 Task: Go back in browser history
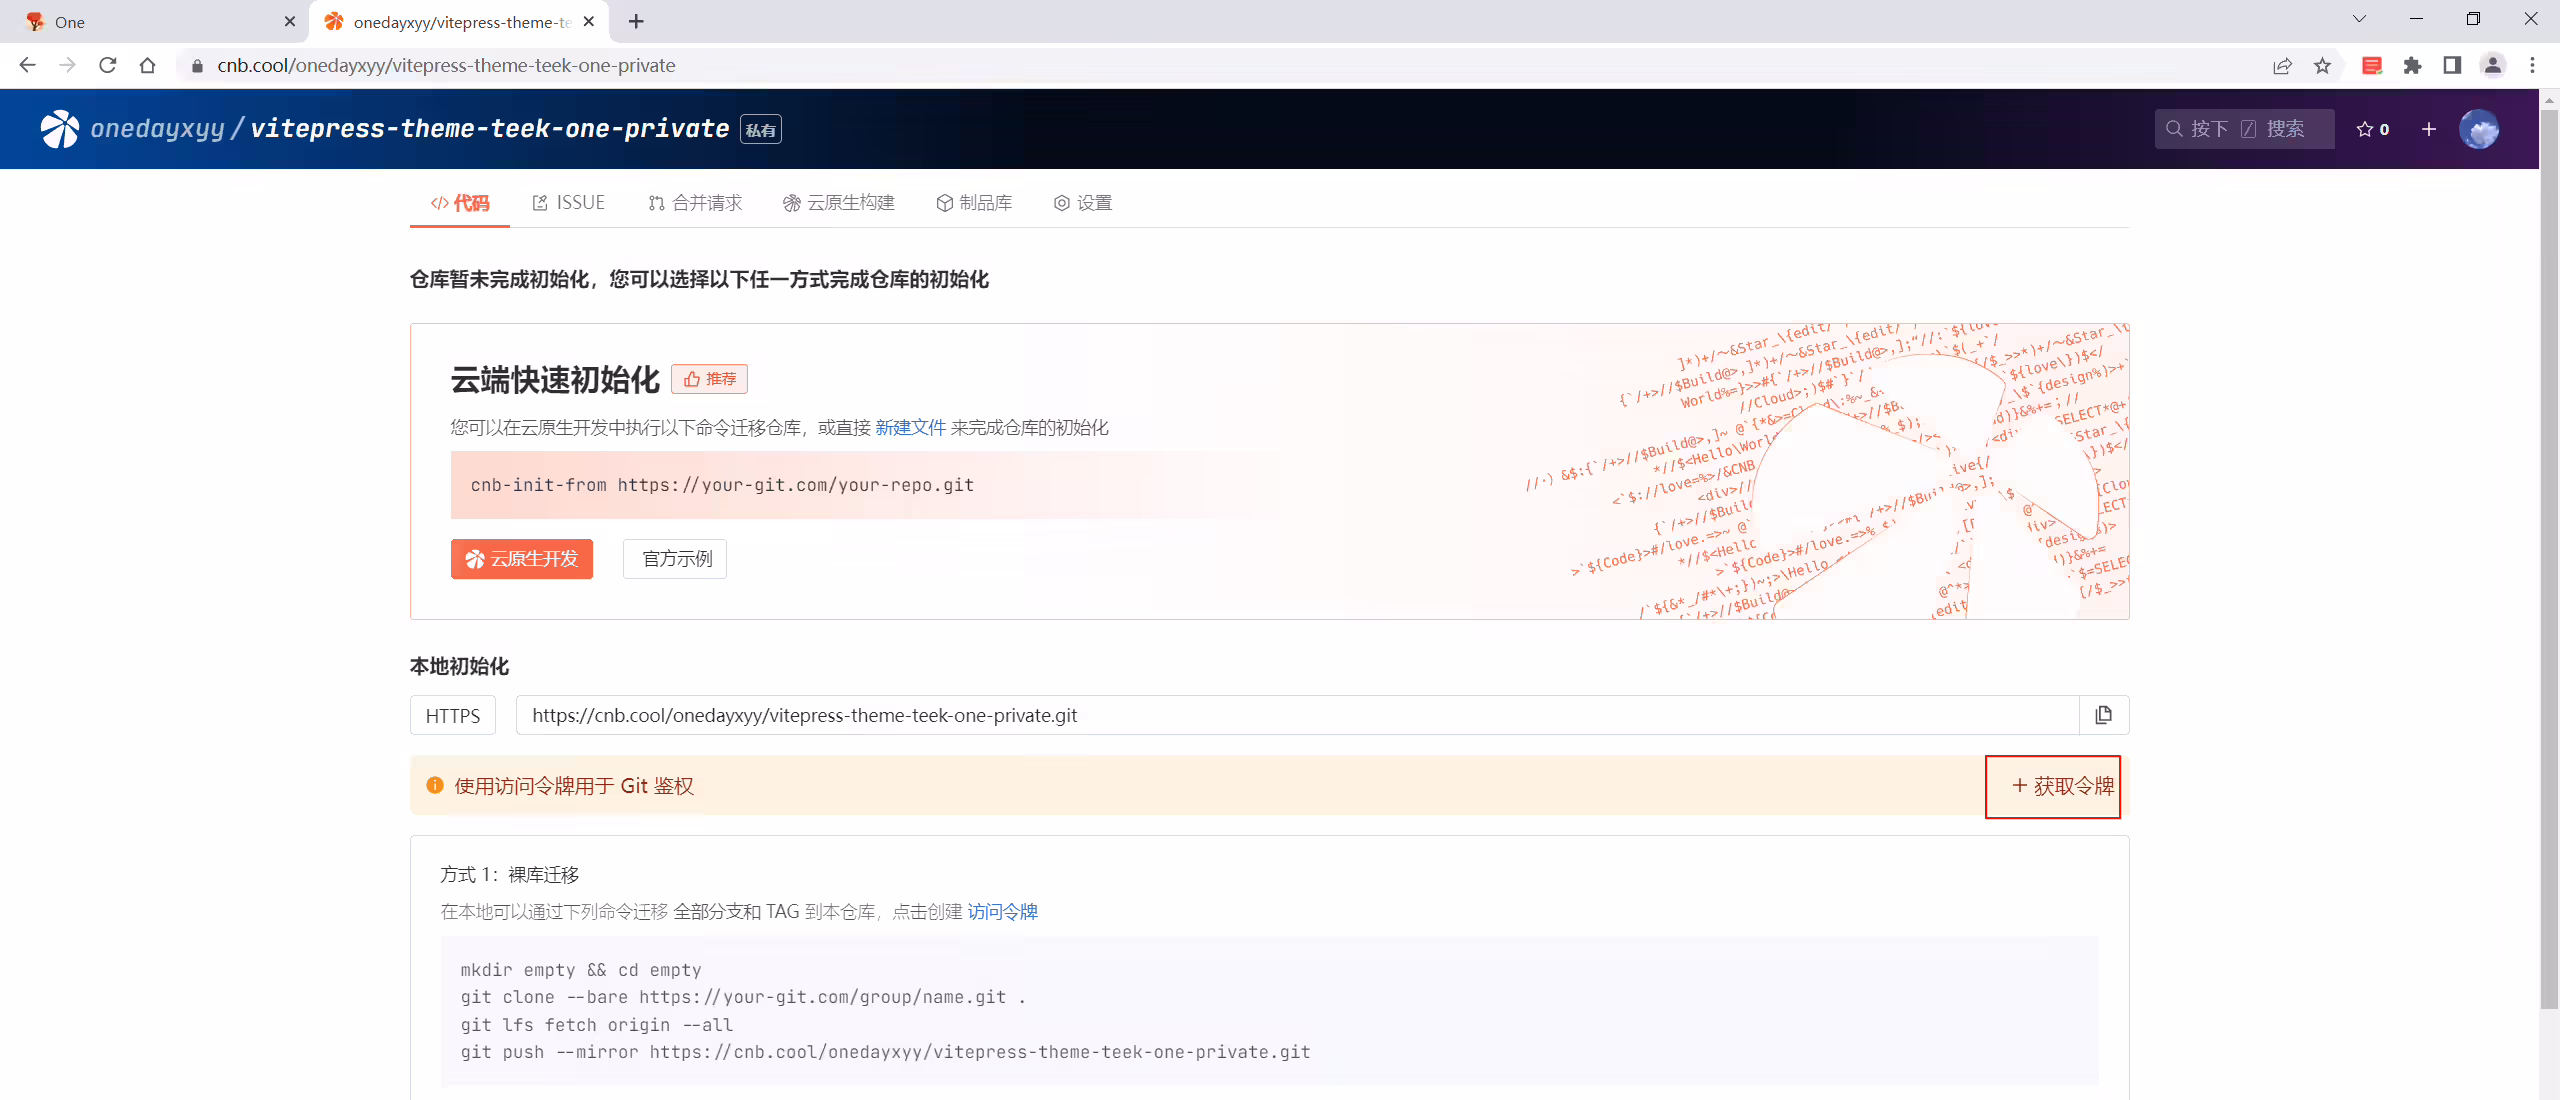tap(27, 65)
